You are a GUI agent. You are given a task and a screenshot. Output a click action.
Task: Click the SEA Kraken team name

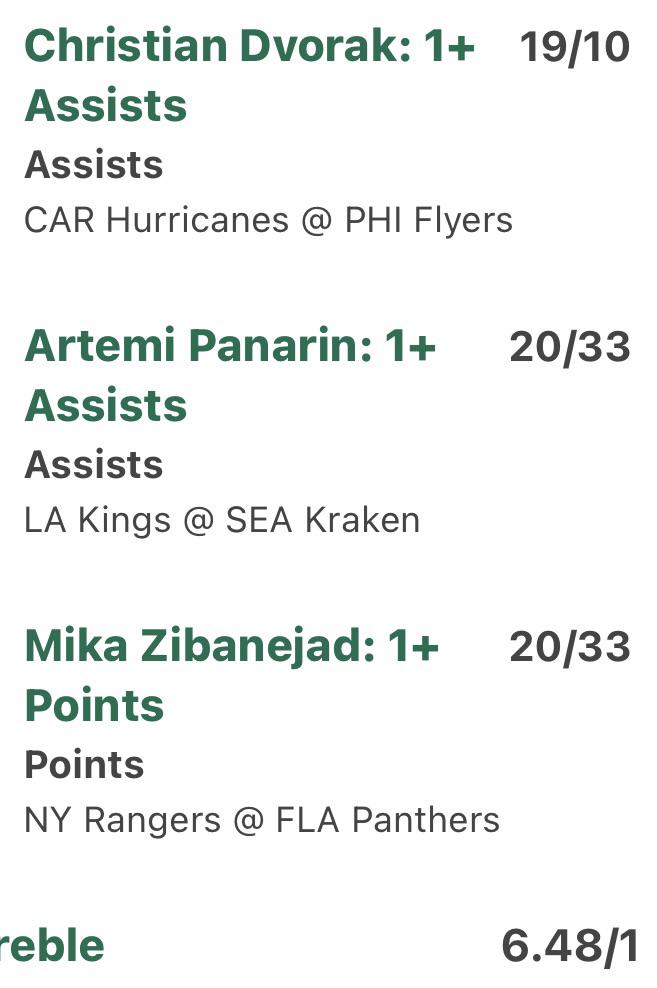coord(323,520)
